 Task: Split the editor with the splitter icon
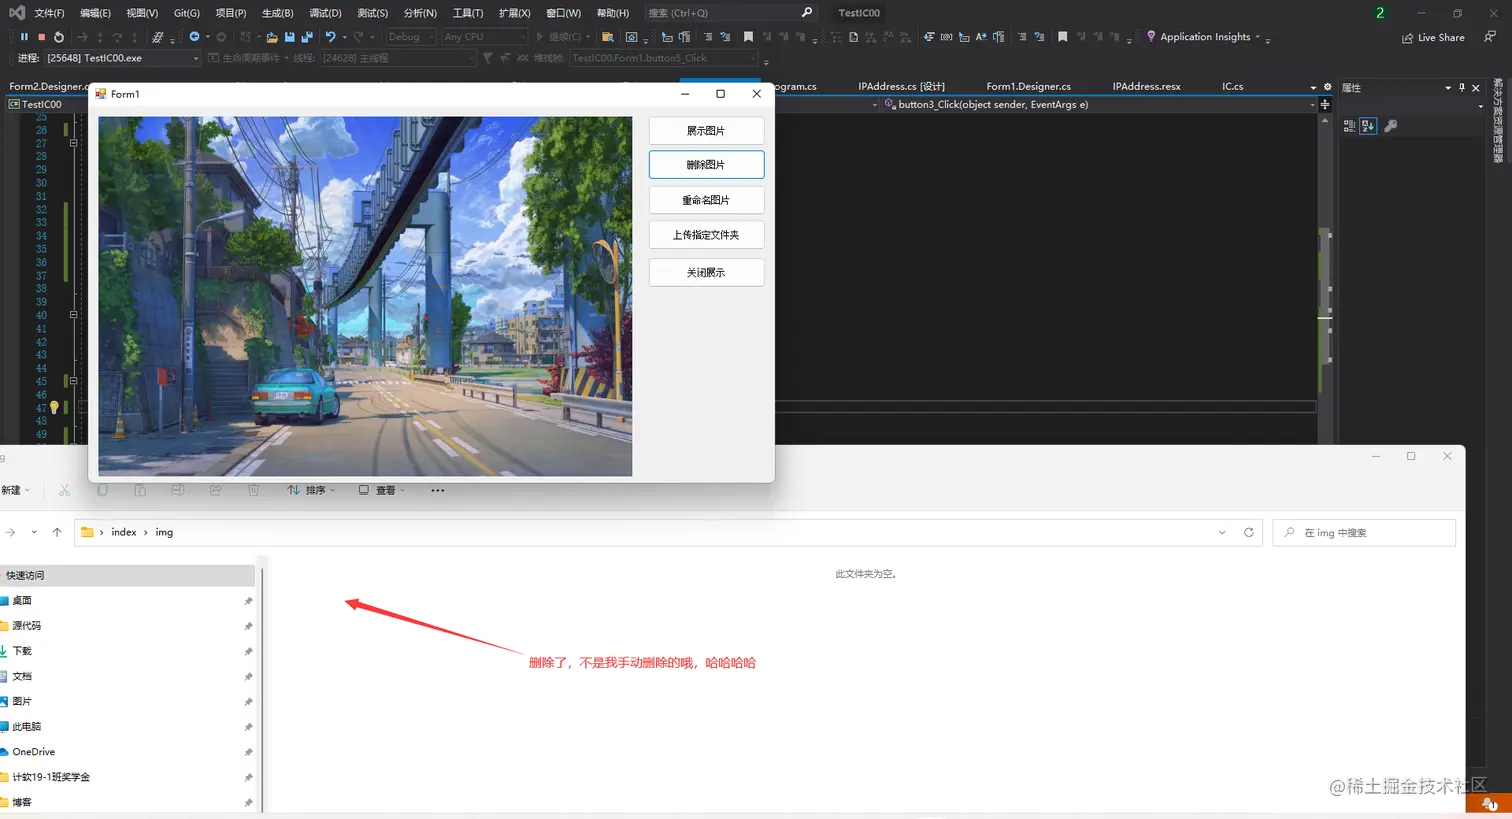coord(1325,104)
